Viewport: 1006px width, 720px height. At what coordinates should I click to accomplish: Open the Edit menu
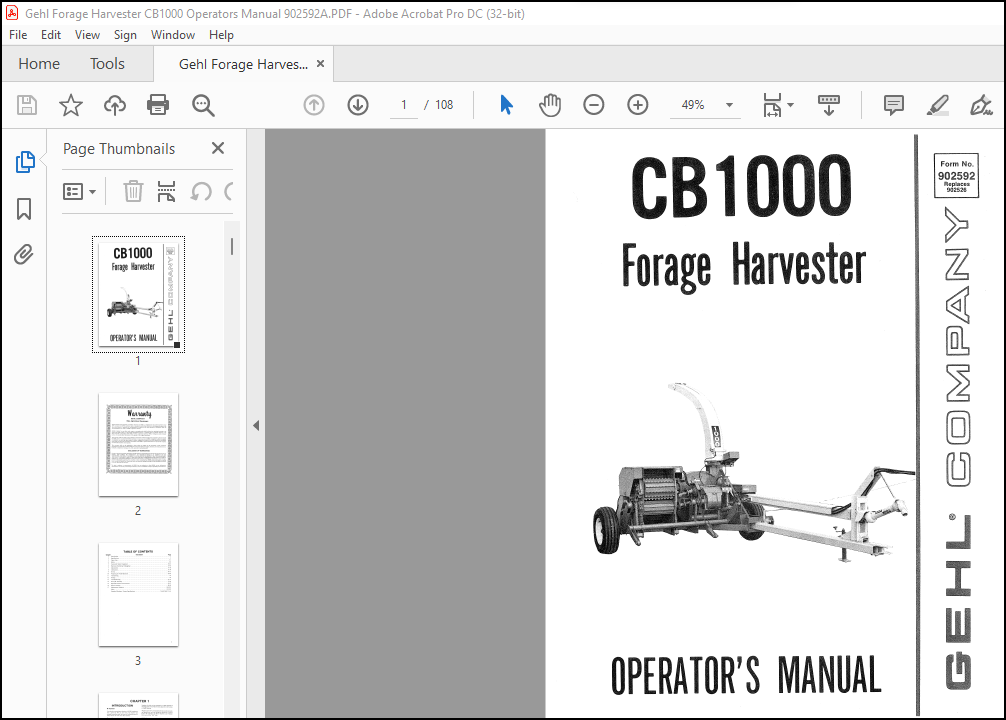coord(51,35)
